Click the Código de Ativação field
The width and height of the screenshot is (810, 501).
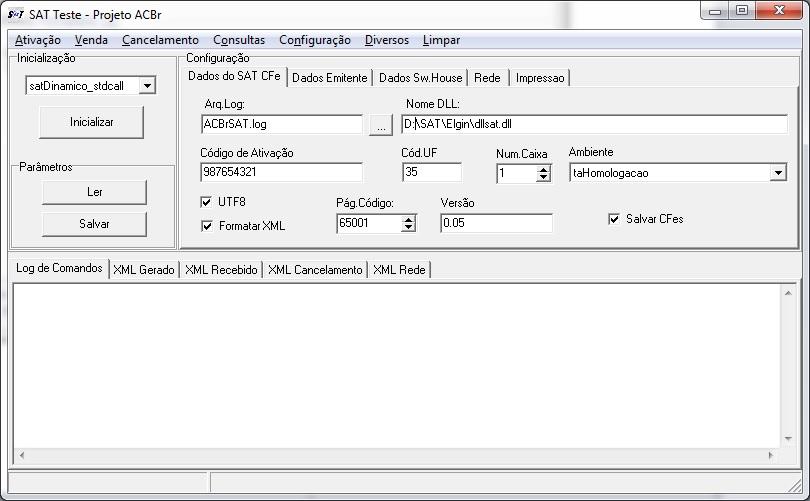pos(282,172)
